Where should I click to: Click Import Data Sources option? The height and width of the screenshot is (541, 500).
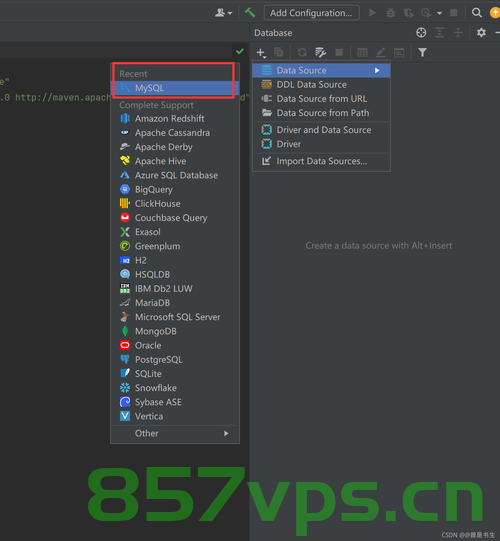coord(321,161)
